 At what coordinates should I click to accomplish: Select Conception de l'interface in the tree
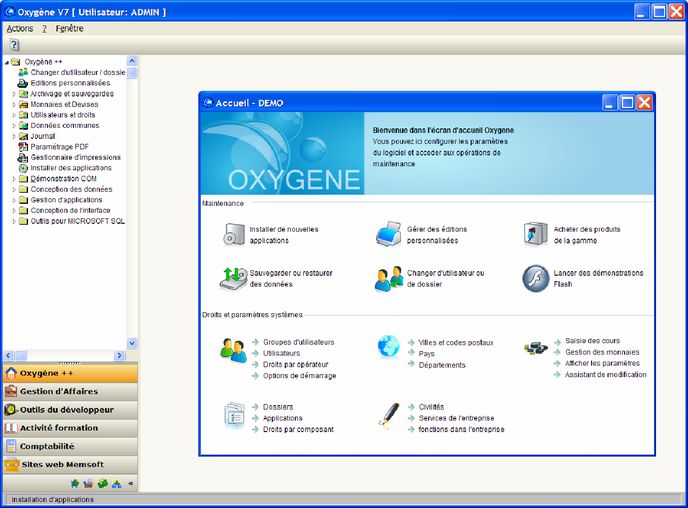[x=70, y=211]
